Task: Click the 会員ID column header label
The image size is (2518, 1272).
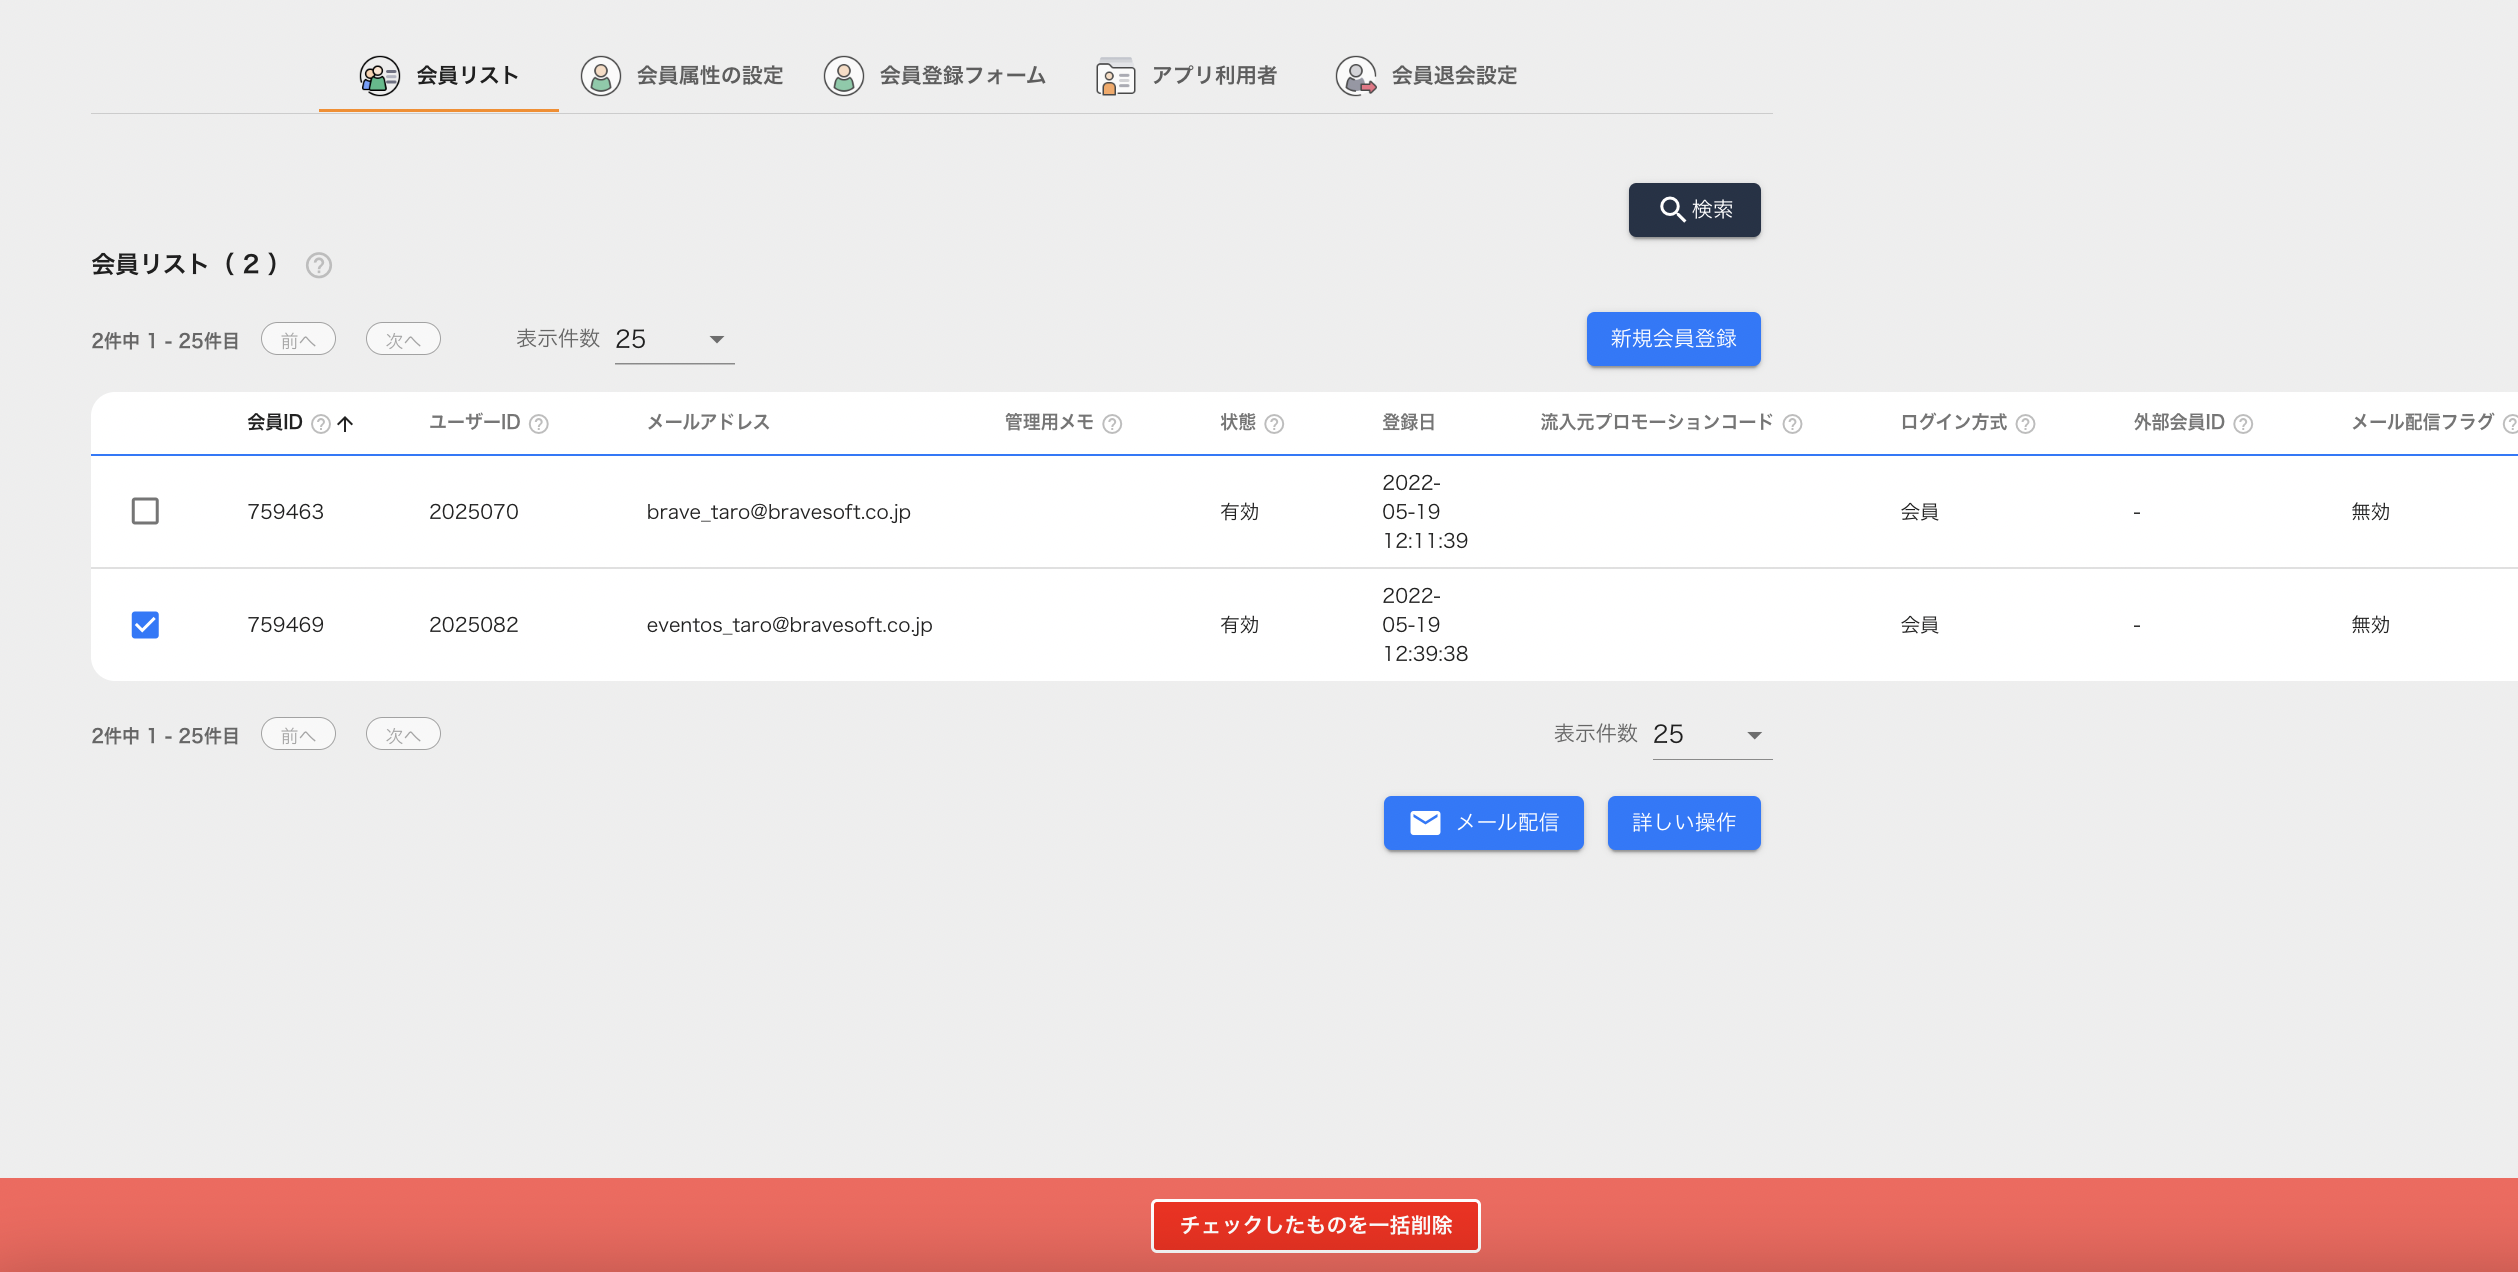Action: coord(275,423)
